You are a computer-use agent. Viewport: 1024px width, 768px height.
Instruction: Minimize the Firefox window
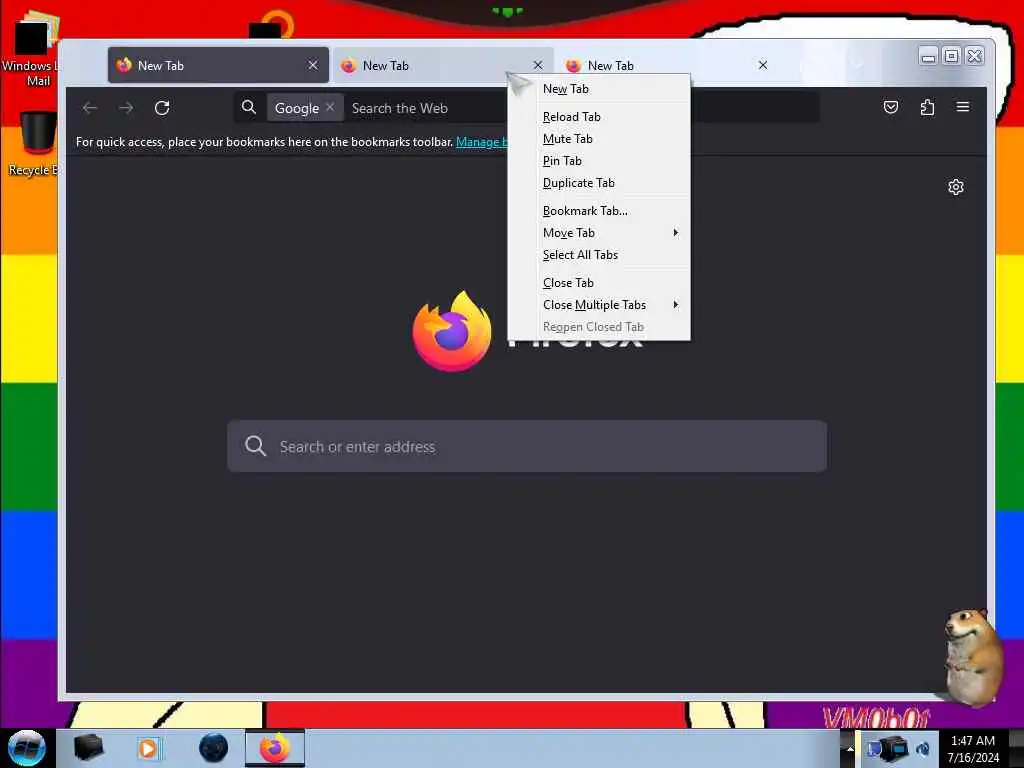point(928,57)
